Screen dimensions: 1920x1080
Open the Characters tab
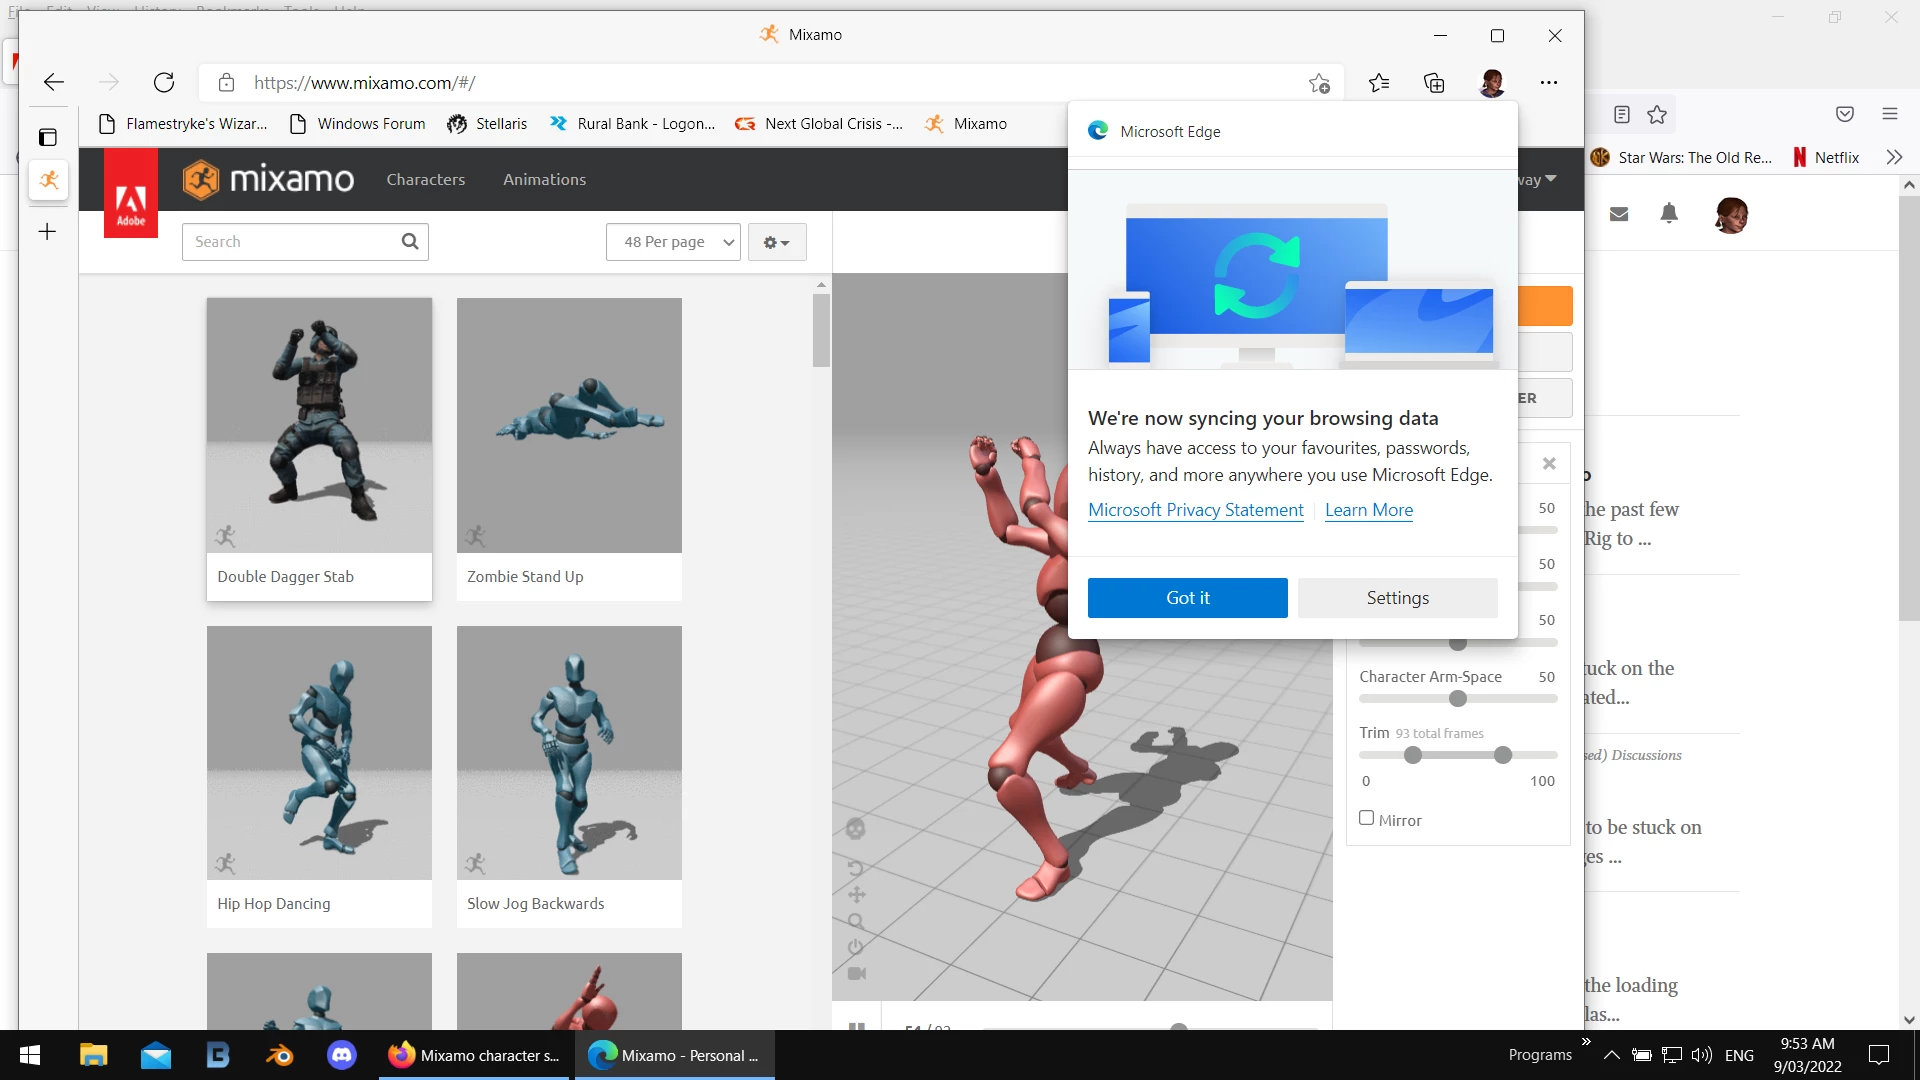(426, 180)
